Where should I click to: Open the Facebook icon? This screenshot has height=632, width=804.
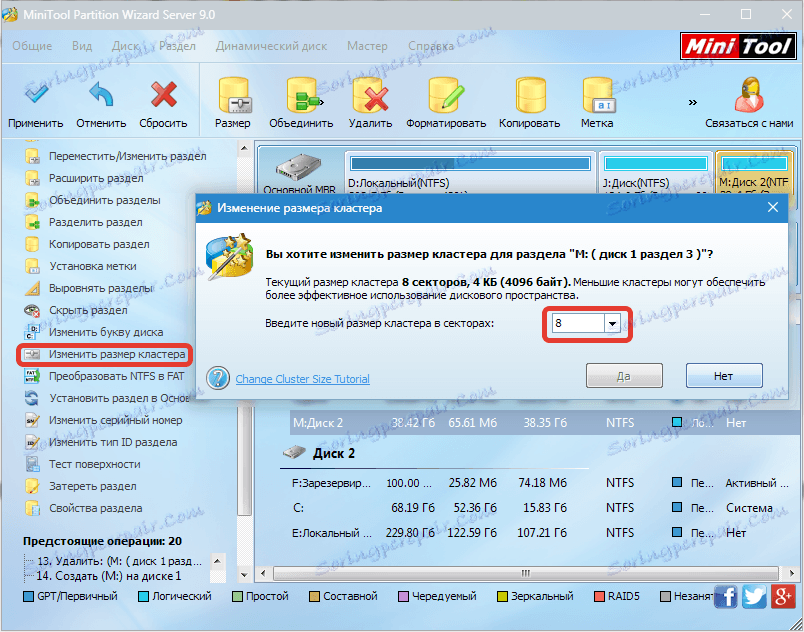click(726, 597)
